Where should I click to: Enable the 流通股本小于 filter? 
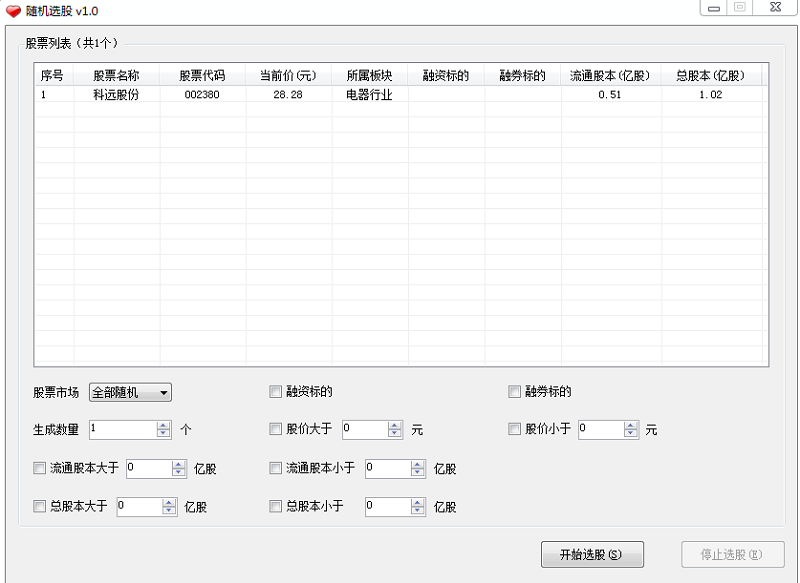point(276,468)
